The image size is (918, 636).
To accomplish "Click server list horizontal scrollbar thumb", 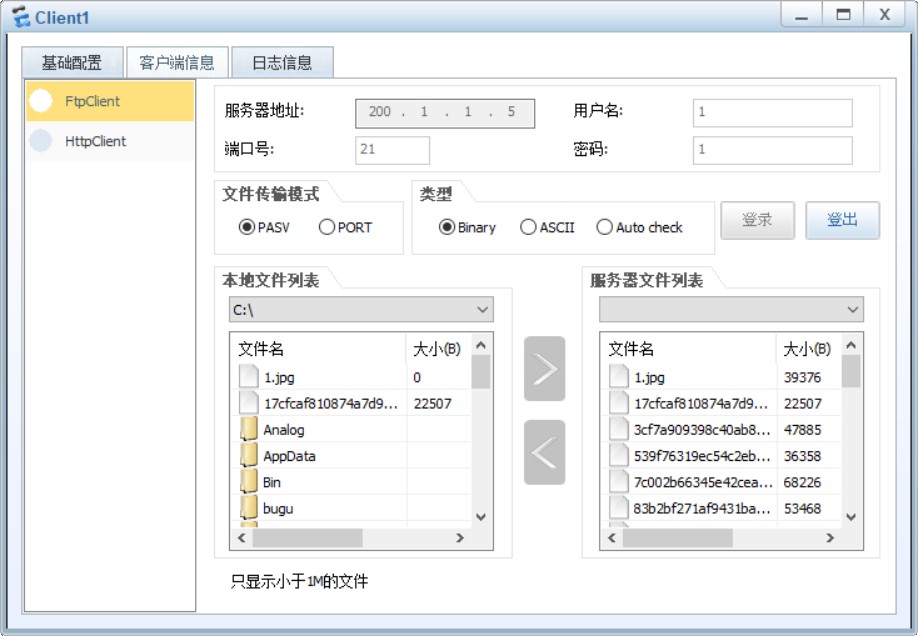I will click(677, 538).
